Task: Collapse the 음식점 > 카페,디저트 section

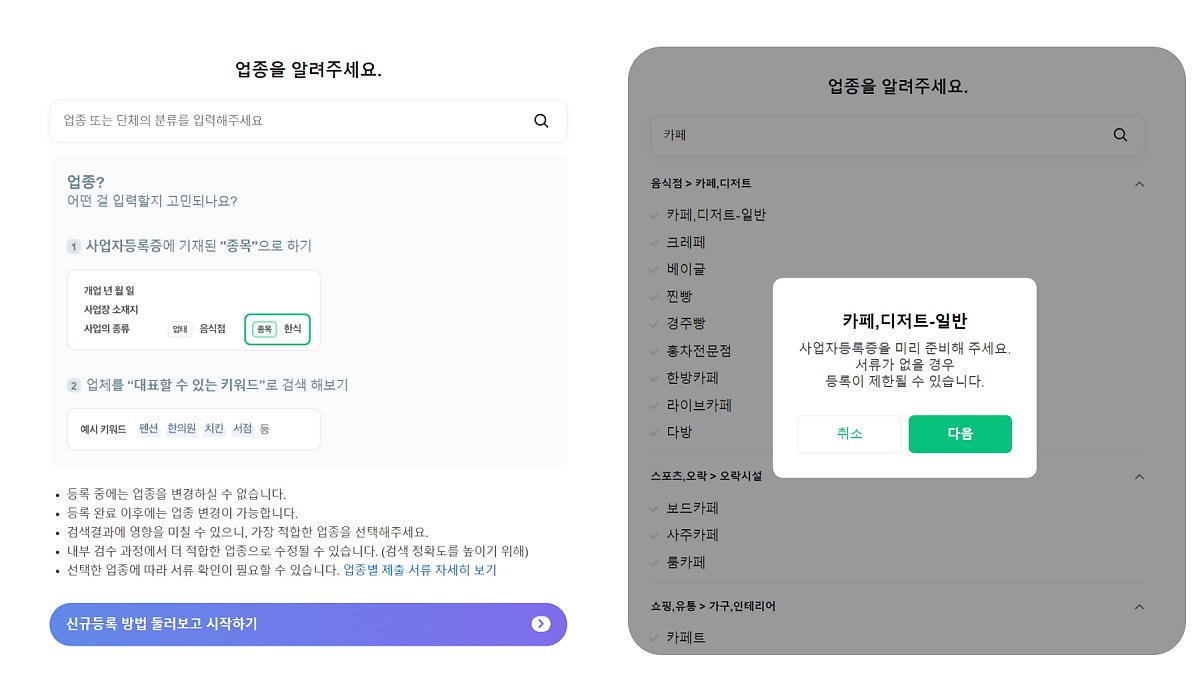Action: (x=1138, y=184)
